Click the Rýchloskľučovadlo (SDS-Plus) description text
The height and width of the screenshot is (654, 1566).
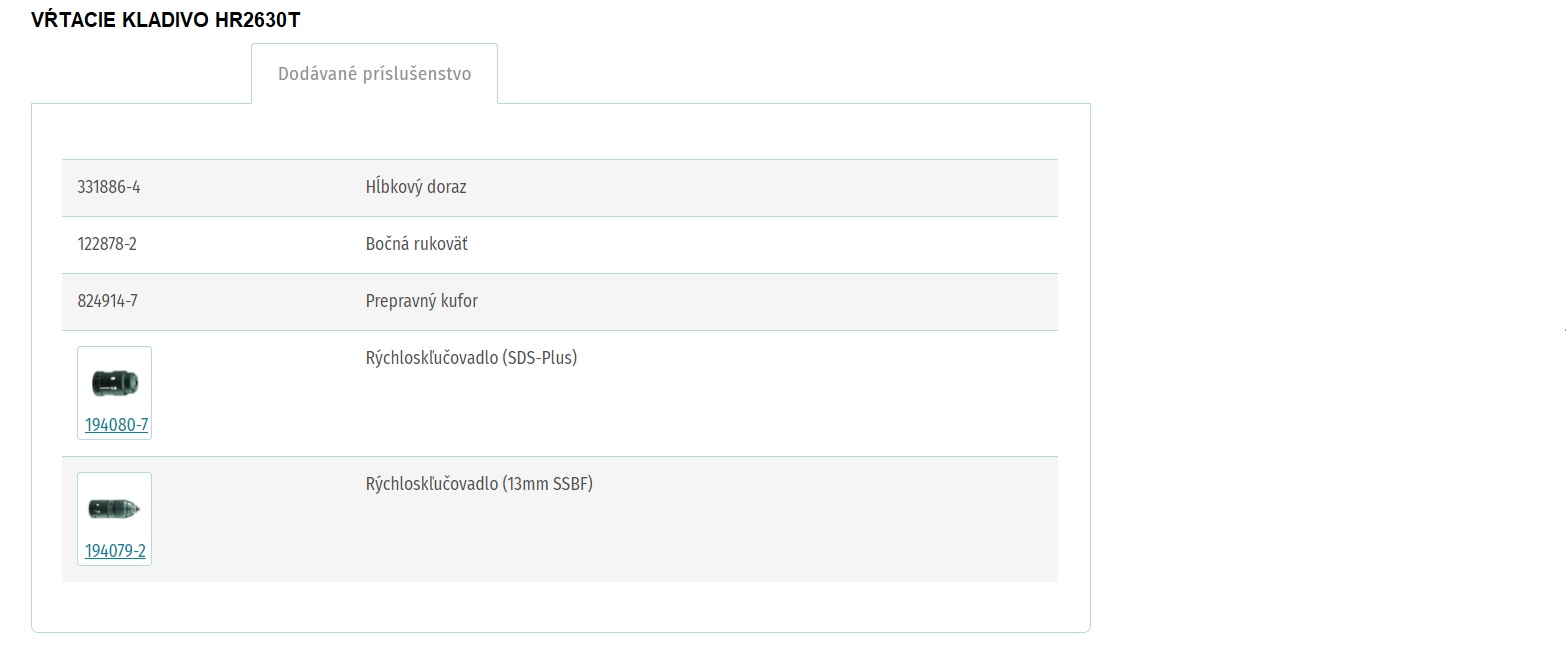pyautogui.click(x=471, y=357)
